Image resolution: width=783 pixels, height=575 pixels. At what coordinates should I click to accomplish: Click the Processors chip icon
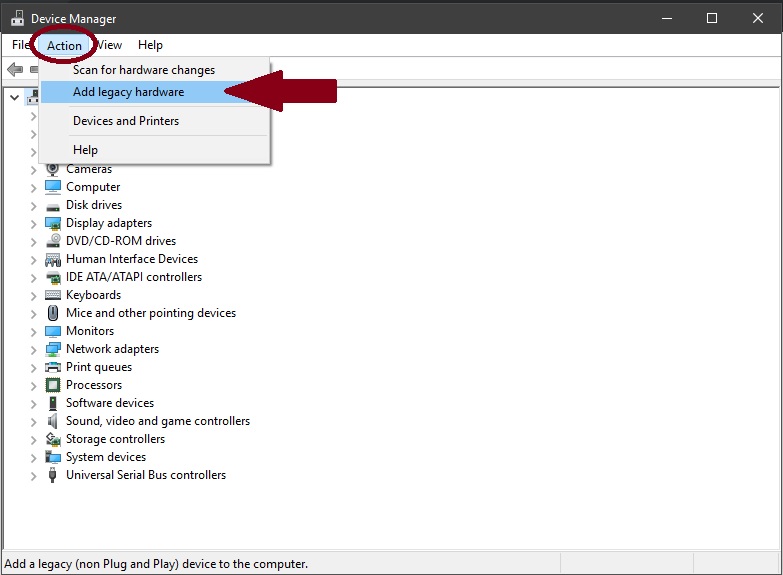click(x=52, y=385)
